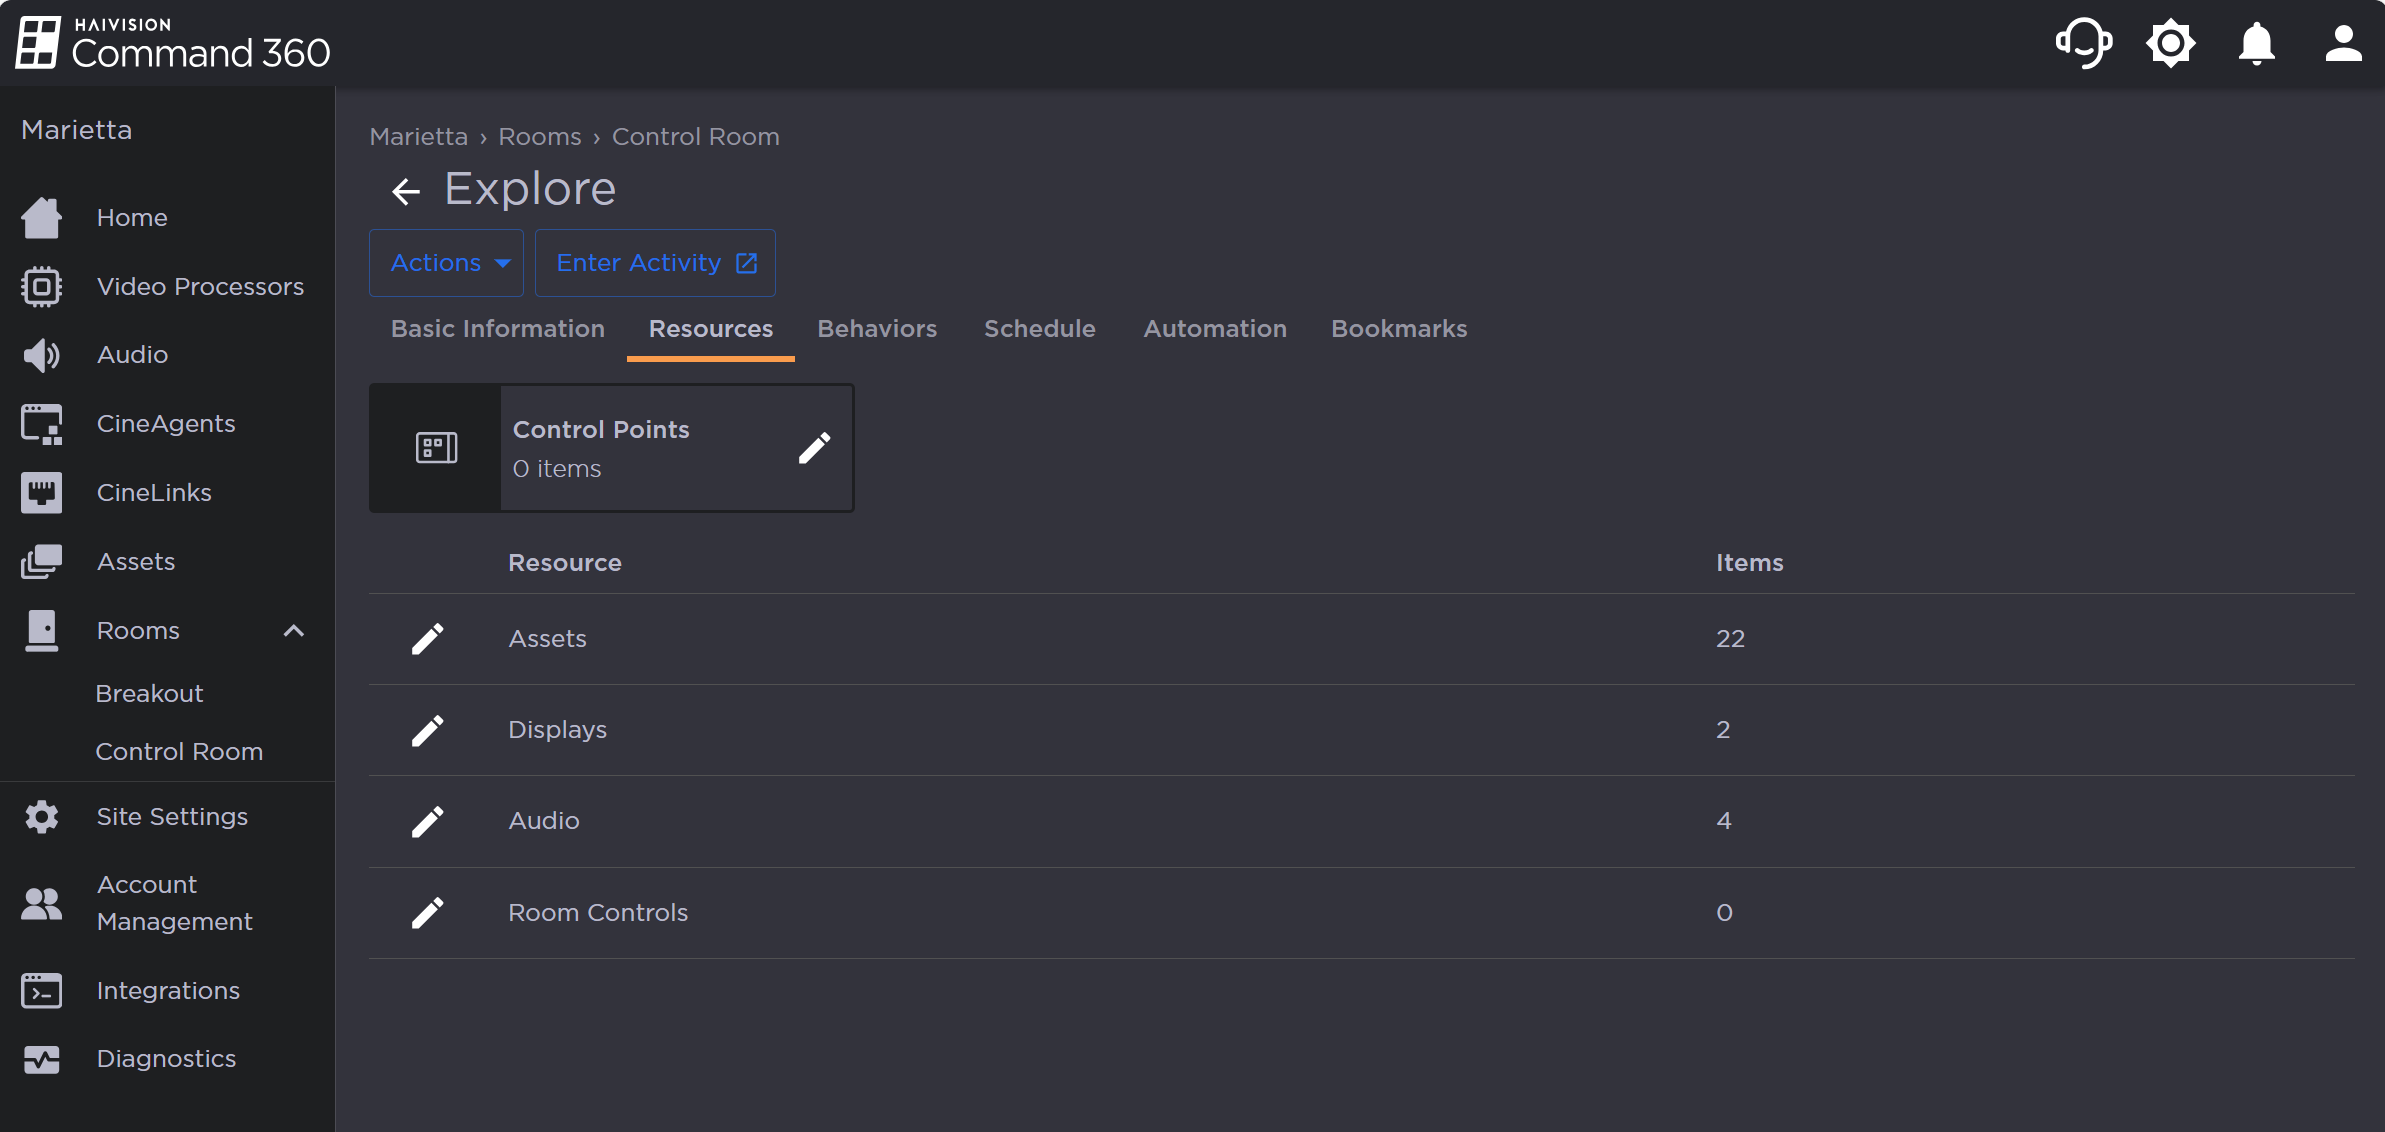Toggle the brightness theme icon
Screen dimensions: 2385x1132
coord(2170,43)
